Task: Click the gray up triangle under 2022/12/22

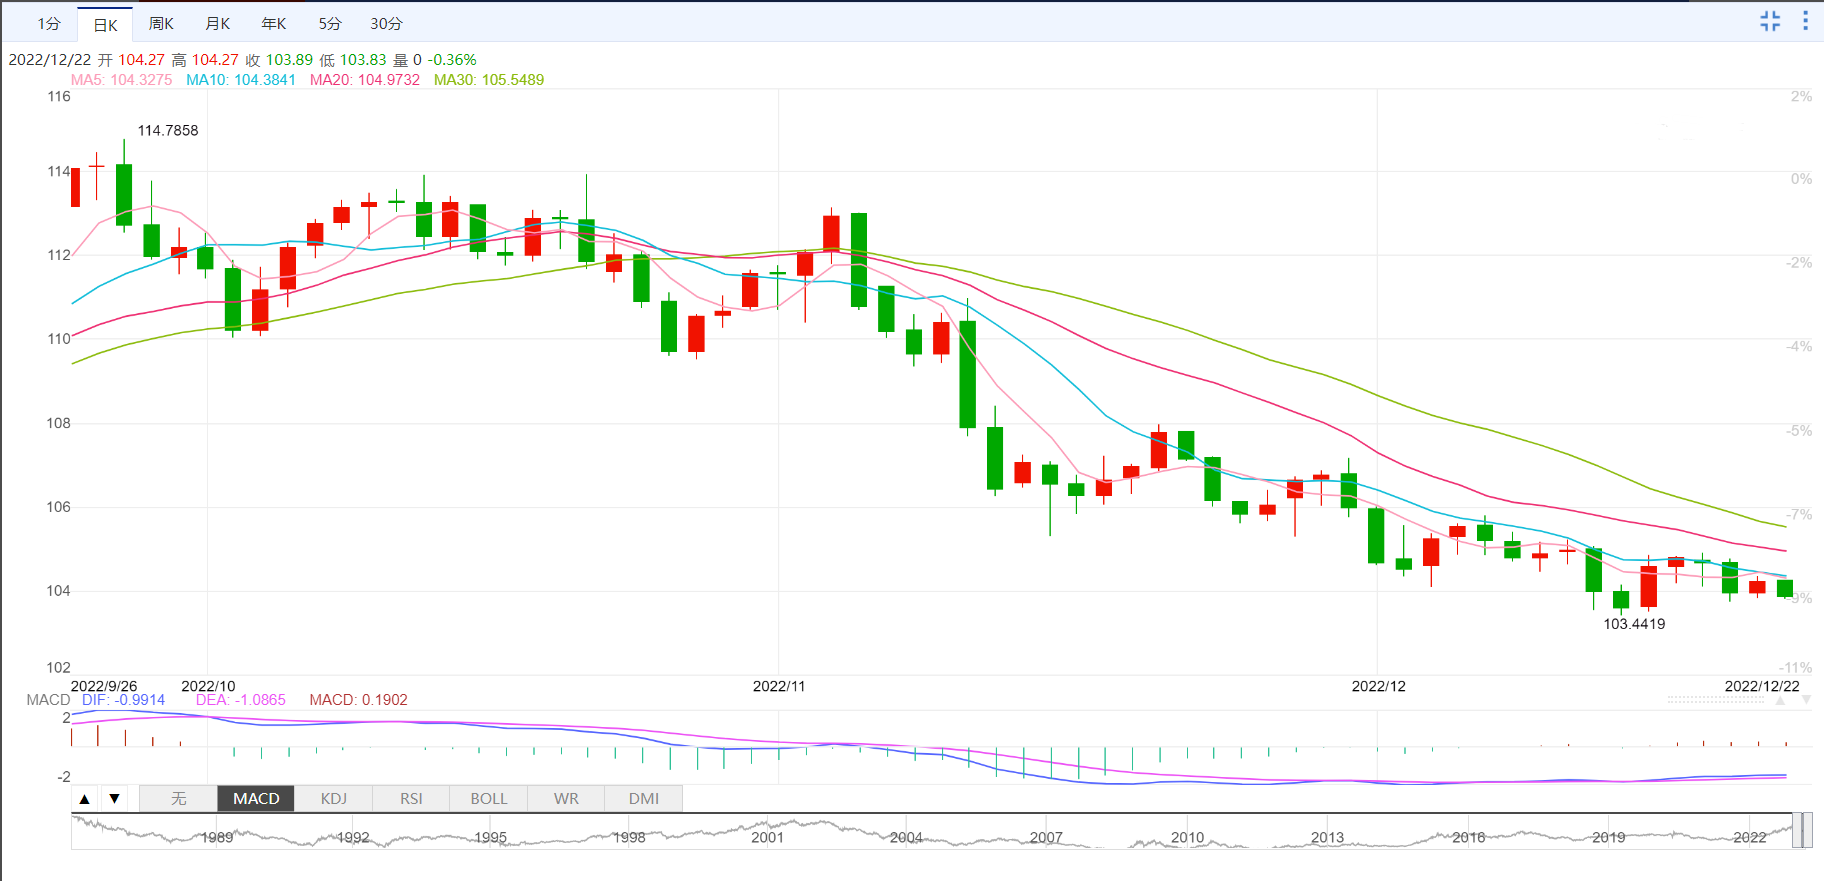Action: (x=1780, y=700)
